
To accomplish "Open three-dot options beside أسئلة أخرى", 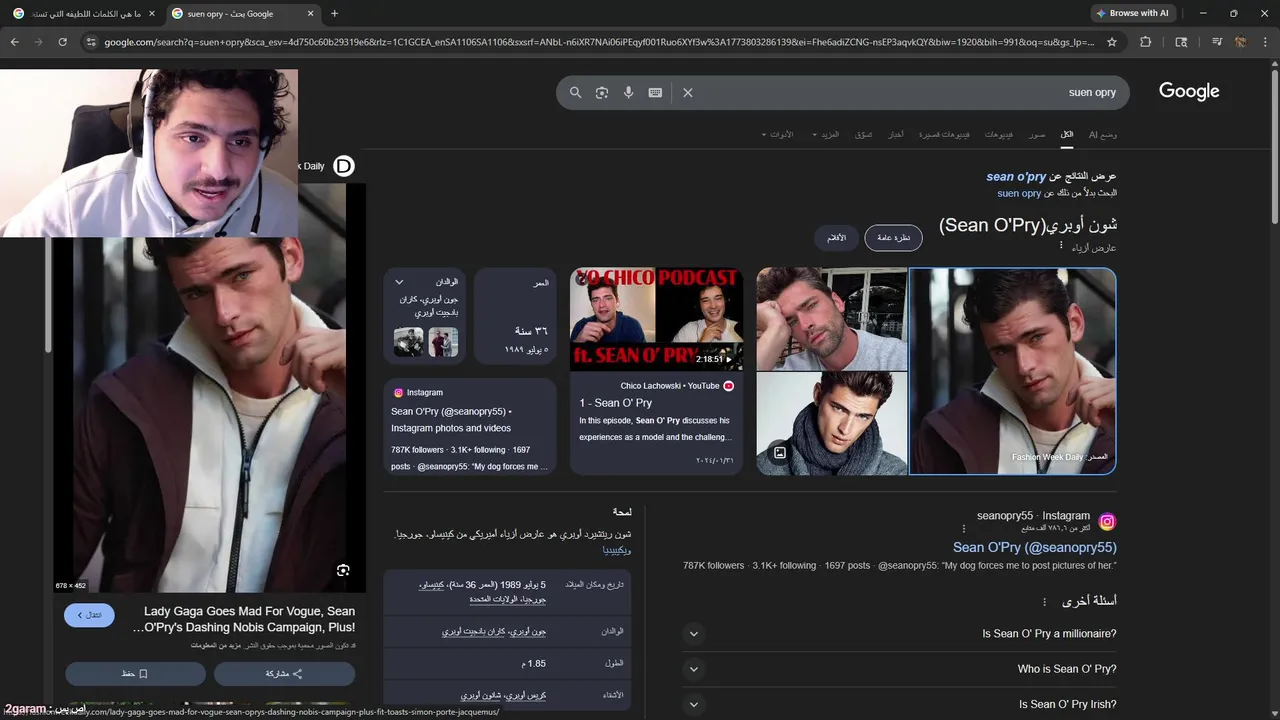I will point(1045,602).
